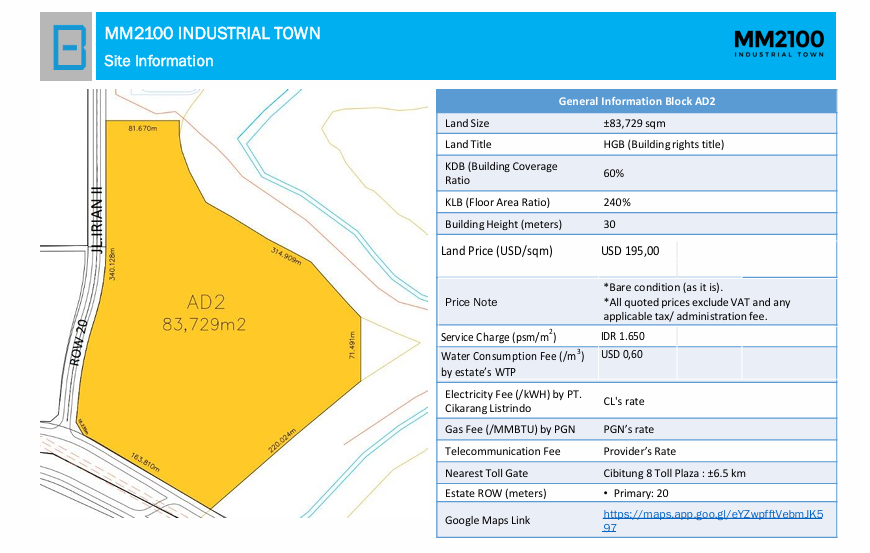Click 'Gas Fee (/MMBTU) by PGN' label
The image size is (870, 553).
510,429
